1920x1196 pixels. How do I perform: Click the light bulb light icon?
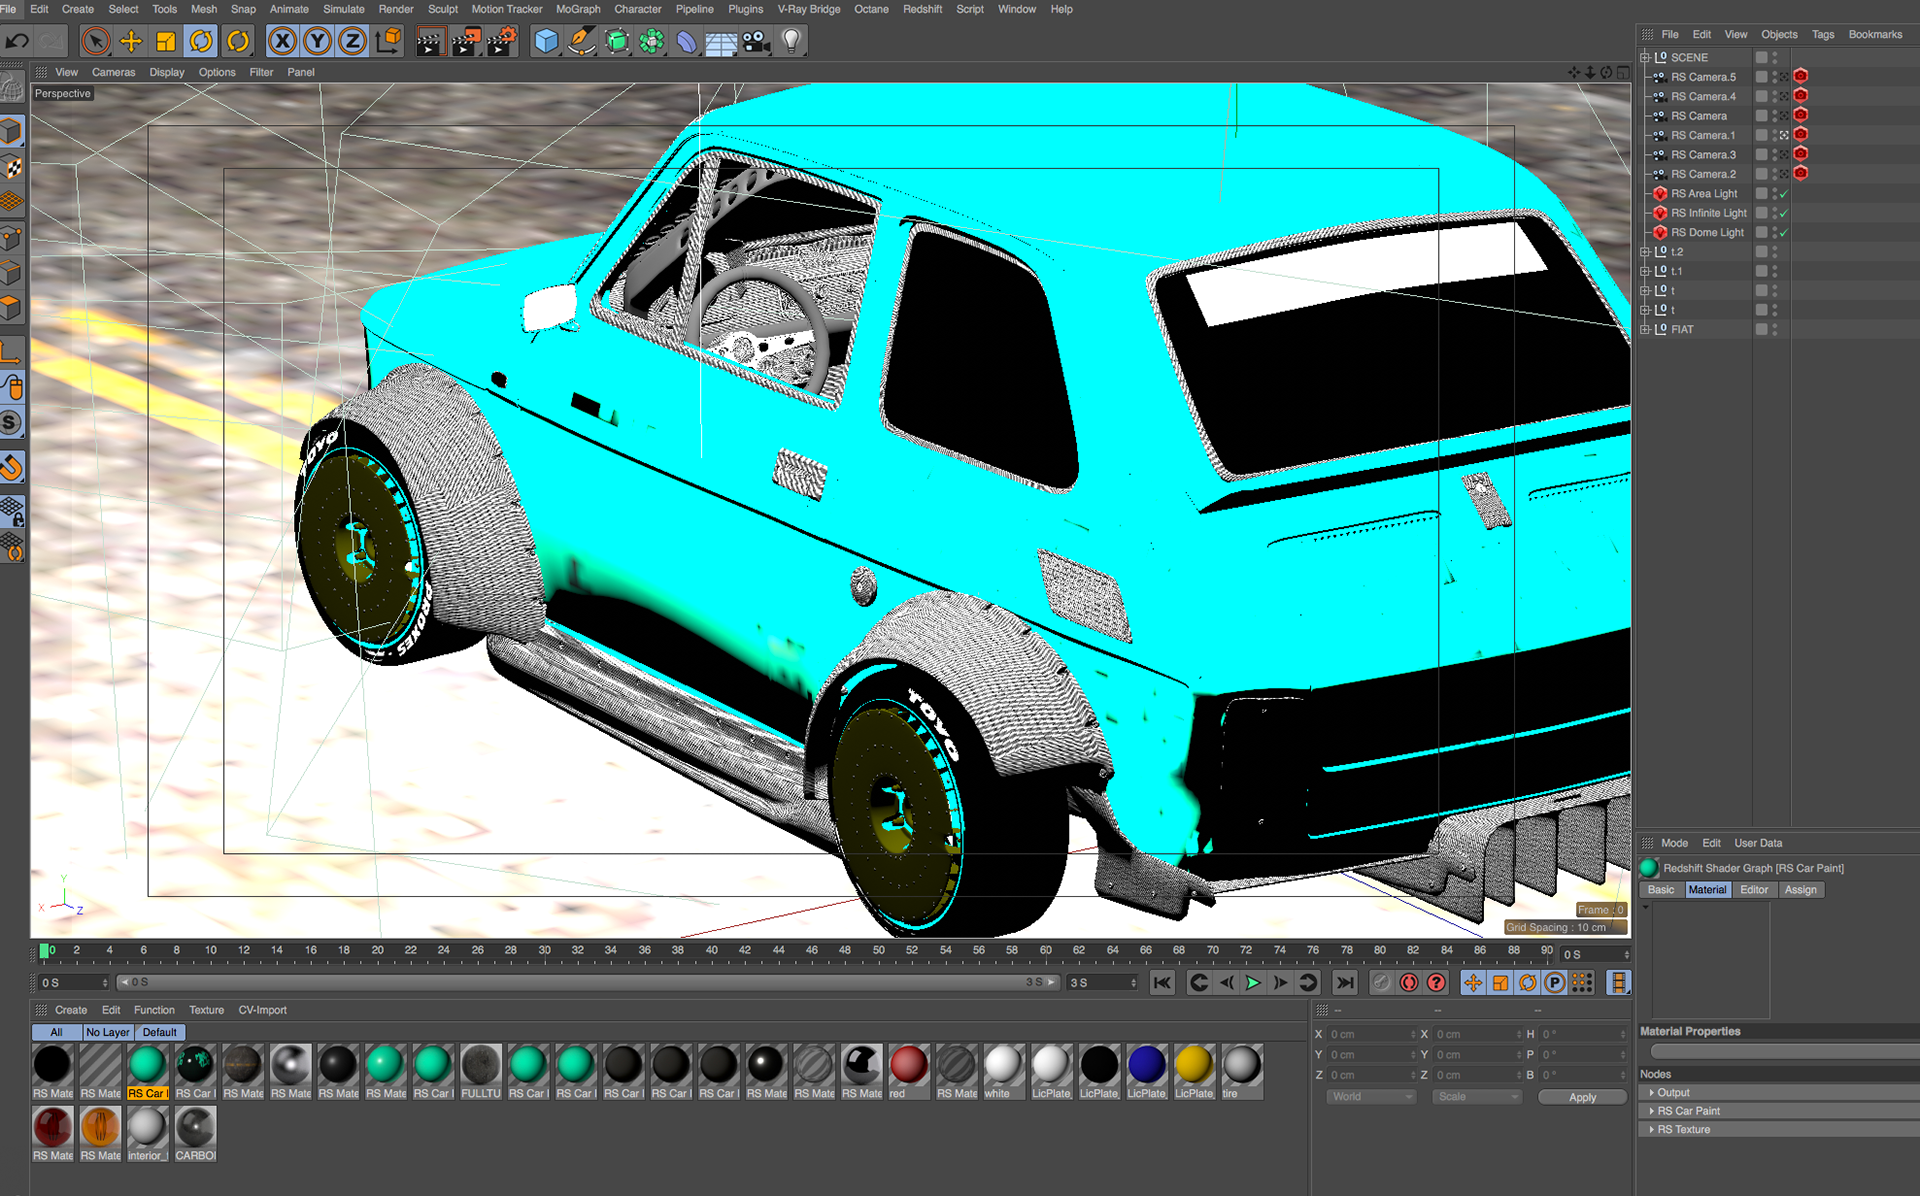791,41
